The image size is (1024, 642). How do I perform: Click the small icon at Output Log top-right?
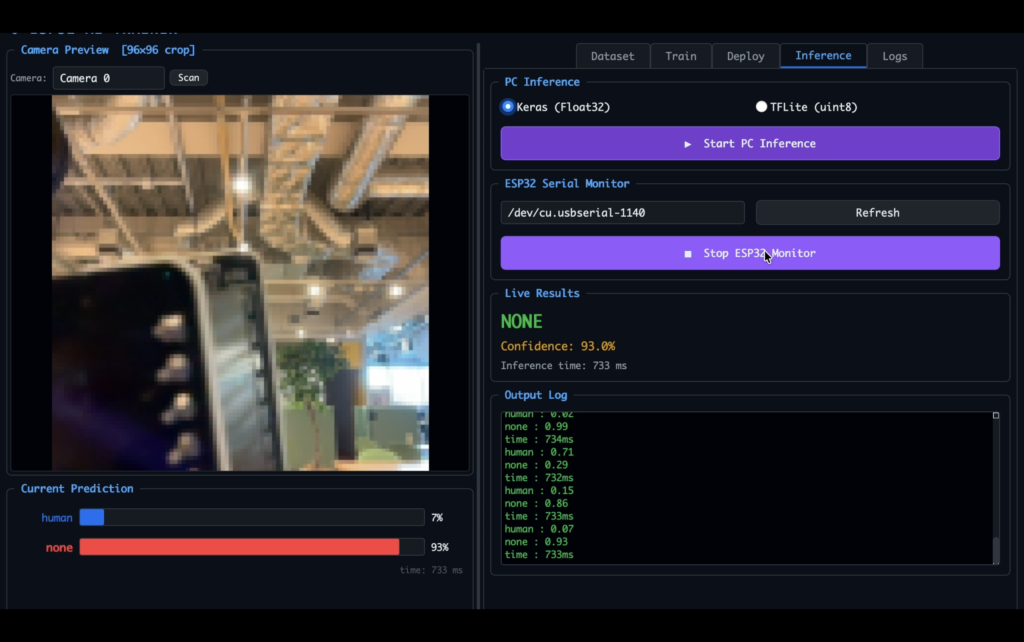tap(996, 415)
